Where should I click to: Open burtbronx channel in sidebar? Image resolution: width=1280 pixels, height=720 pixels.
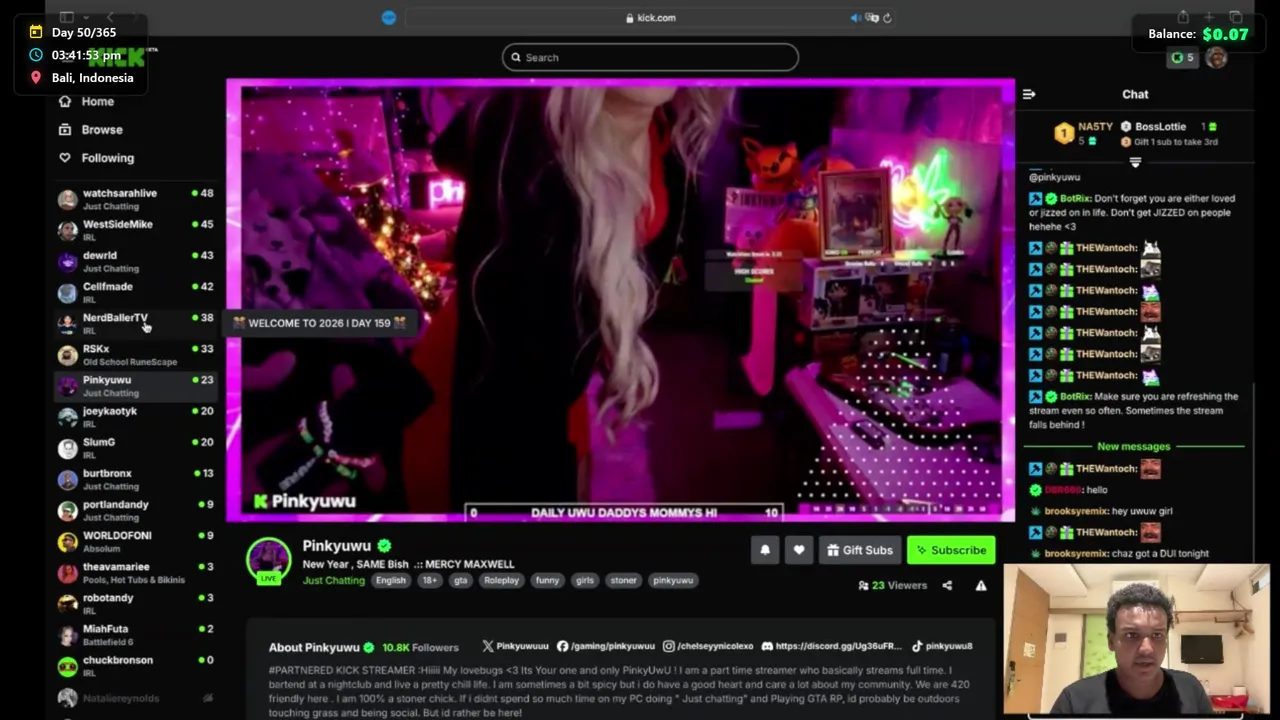pos(135,479)
